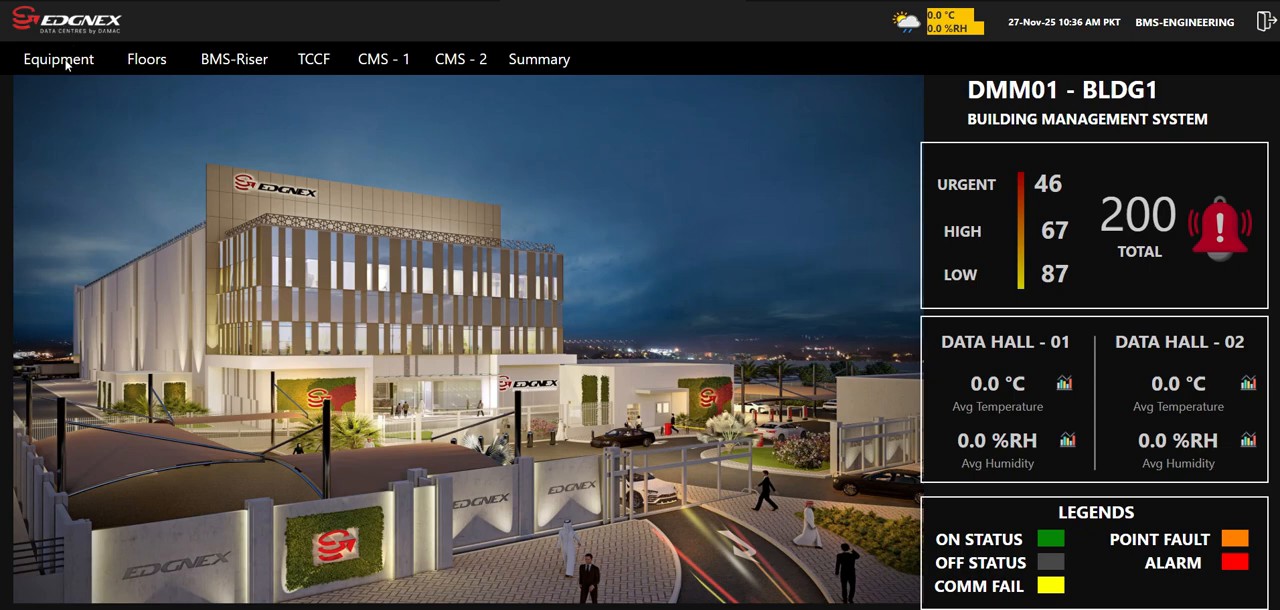Click the Edgnex building rendering image
The image size is (1280, 610).
click(467, 340)
